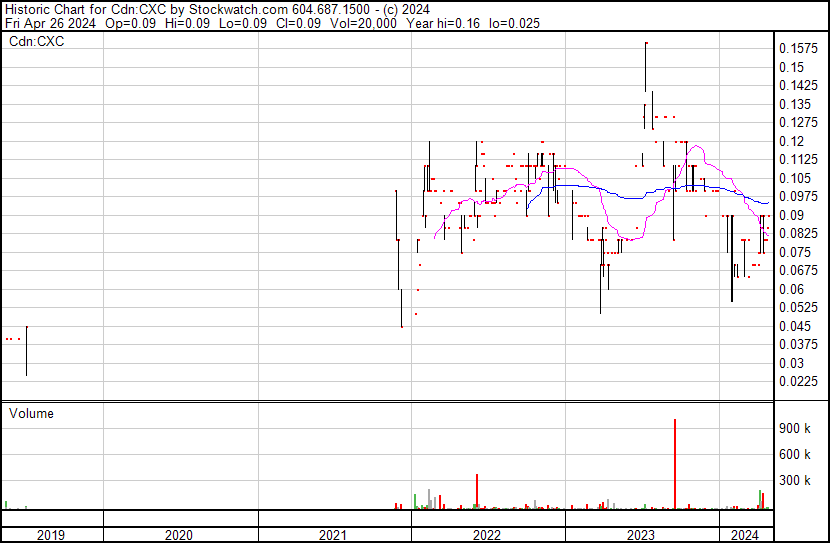The width and height of the screenshot is (830, 543).
Task: Click the Vol=20,000 header value
Action: tap(363, 23)
